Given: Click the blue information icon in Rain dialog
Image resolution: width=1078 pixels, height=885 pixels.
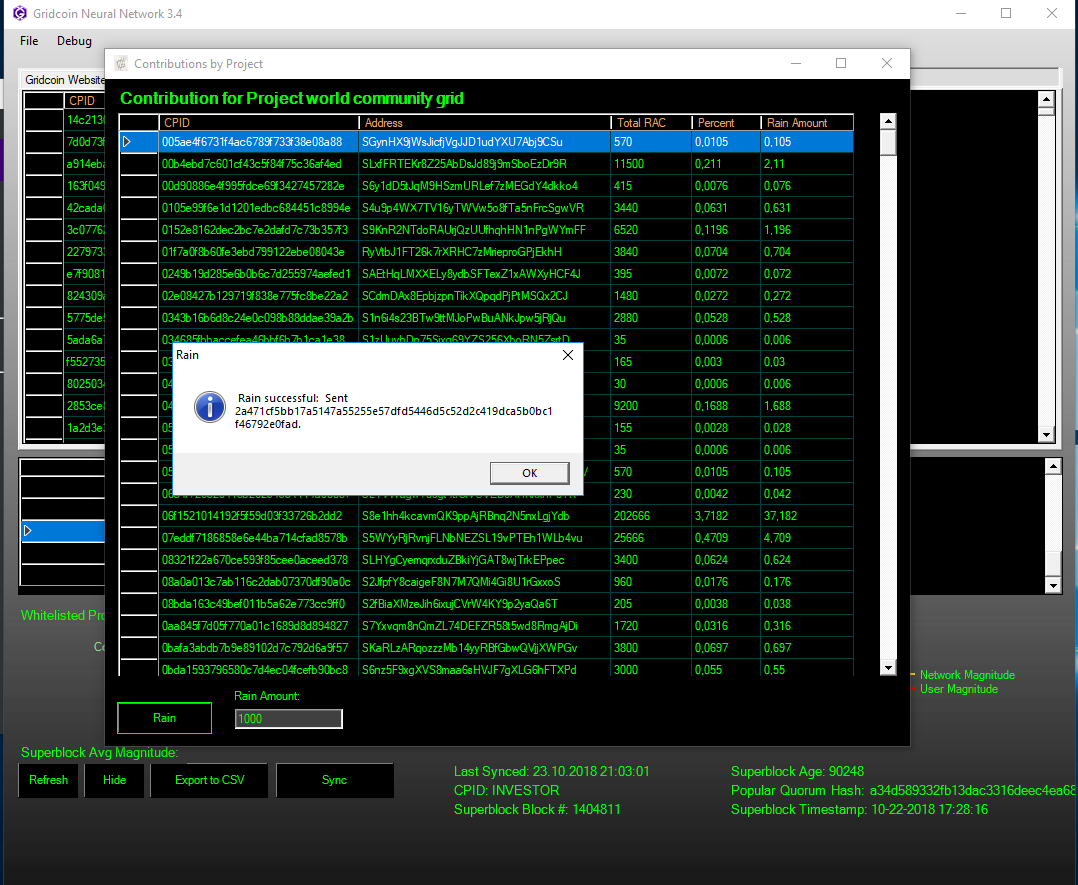Looking at the screenshot, I should (210, 406).
